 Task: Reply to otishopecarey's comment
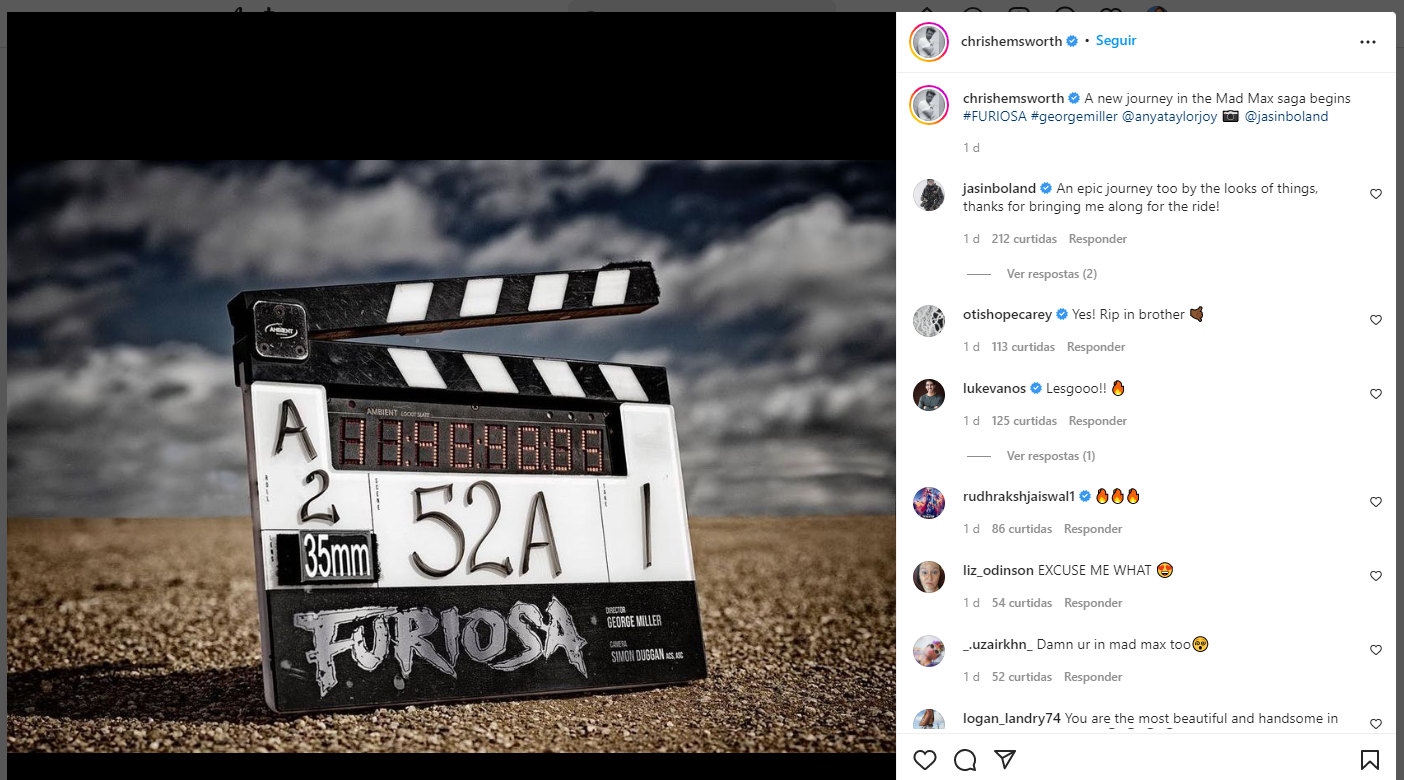coord(1096,347)
